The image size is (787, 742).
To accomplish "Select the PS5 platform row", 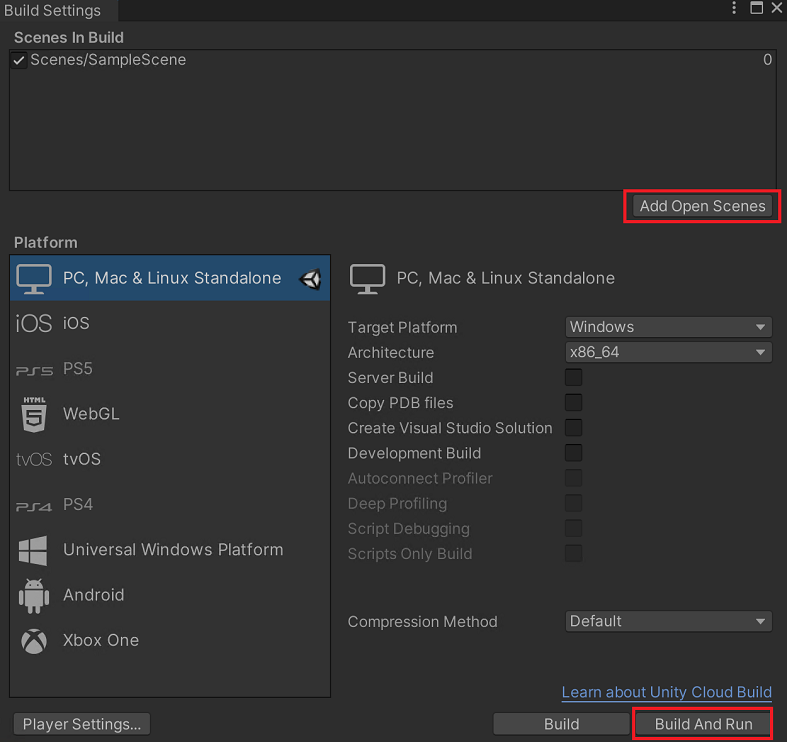I will coord(170,368).
